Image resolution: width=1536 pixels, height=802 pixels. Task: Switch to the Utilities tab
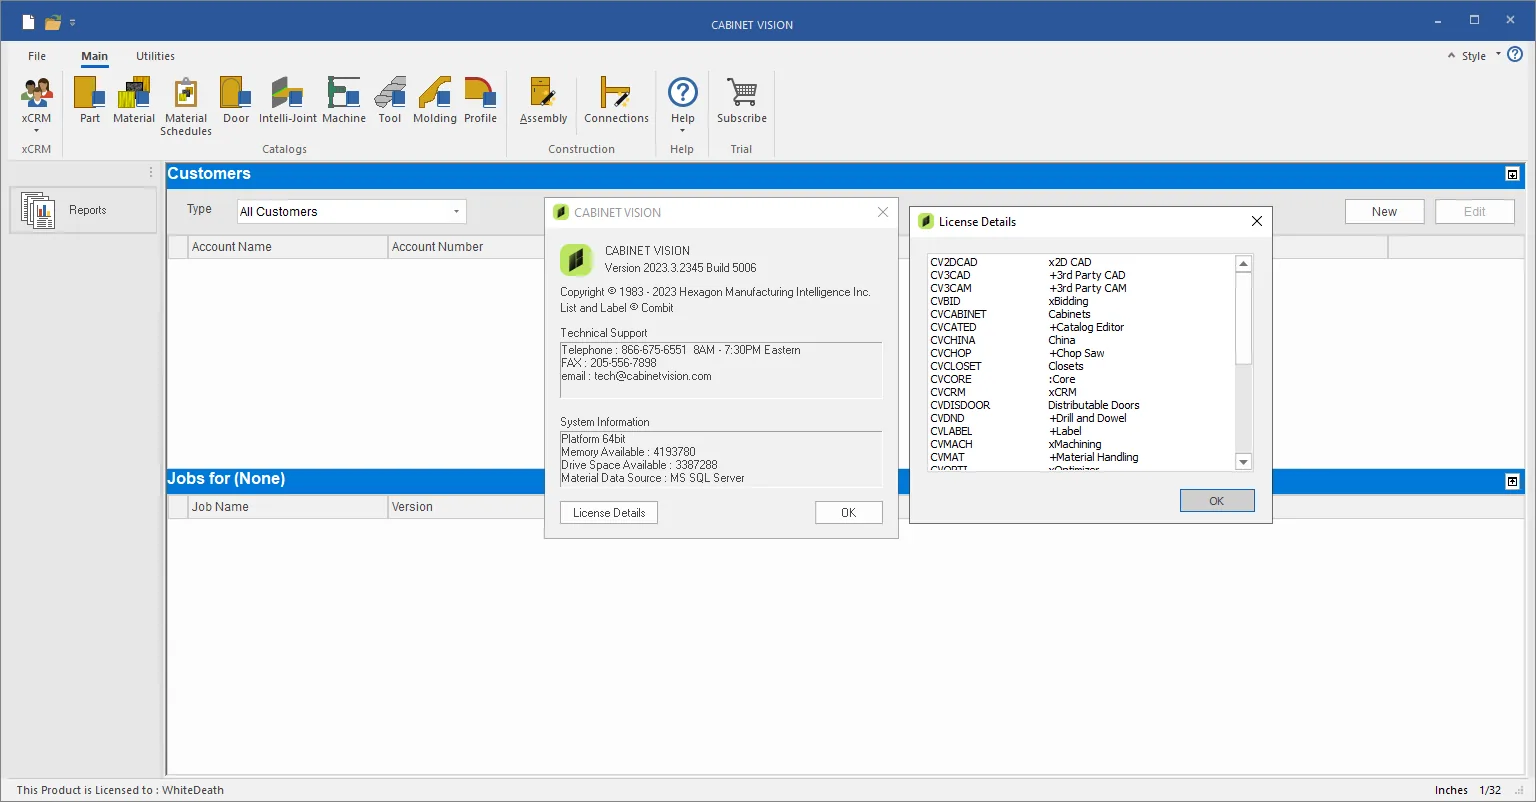pos(155,56)
